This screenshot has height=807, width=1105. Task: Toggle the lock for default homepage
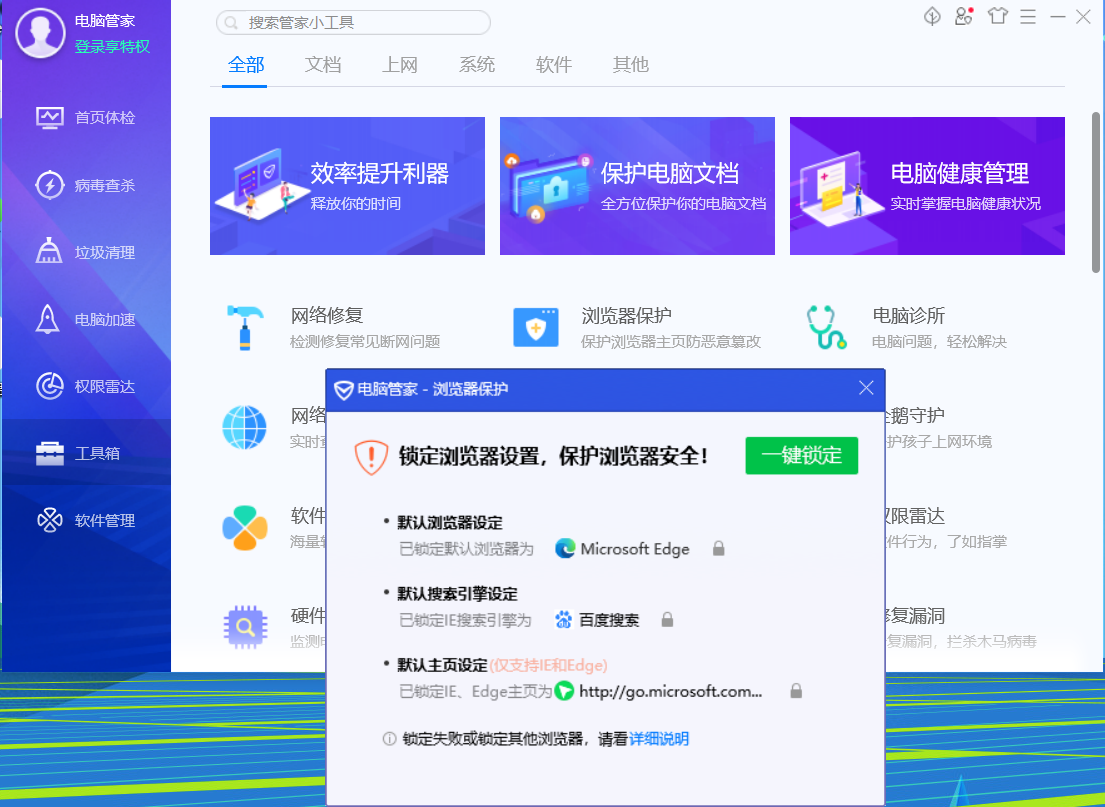(796, 691)
